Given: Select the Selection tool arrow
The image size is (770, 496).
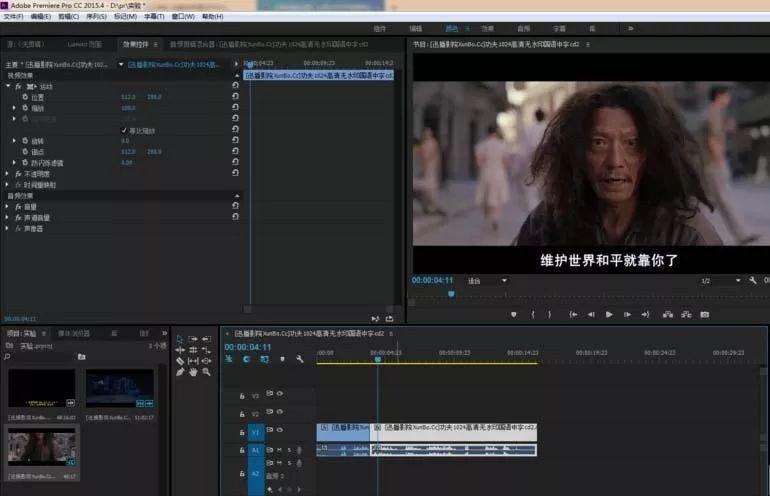Looking at the screenshot, I should tap(180, 339).
